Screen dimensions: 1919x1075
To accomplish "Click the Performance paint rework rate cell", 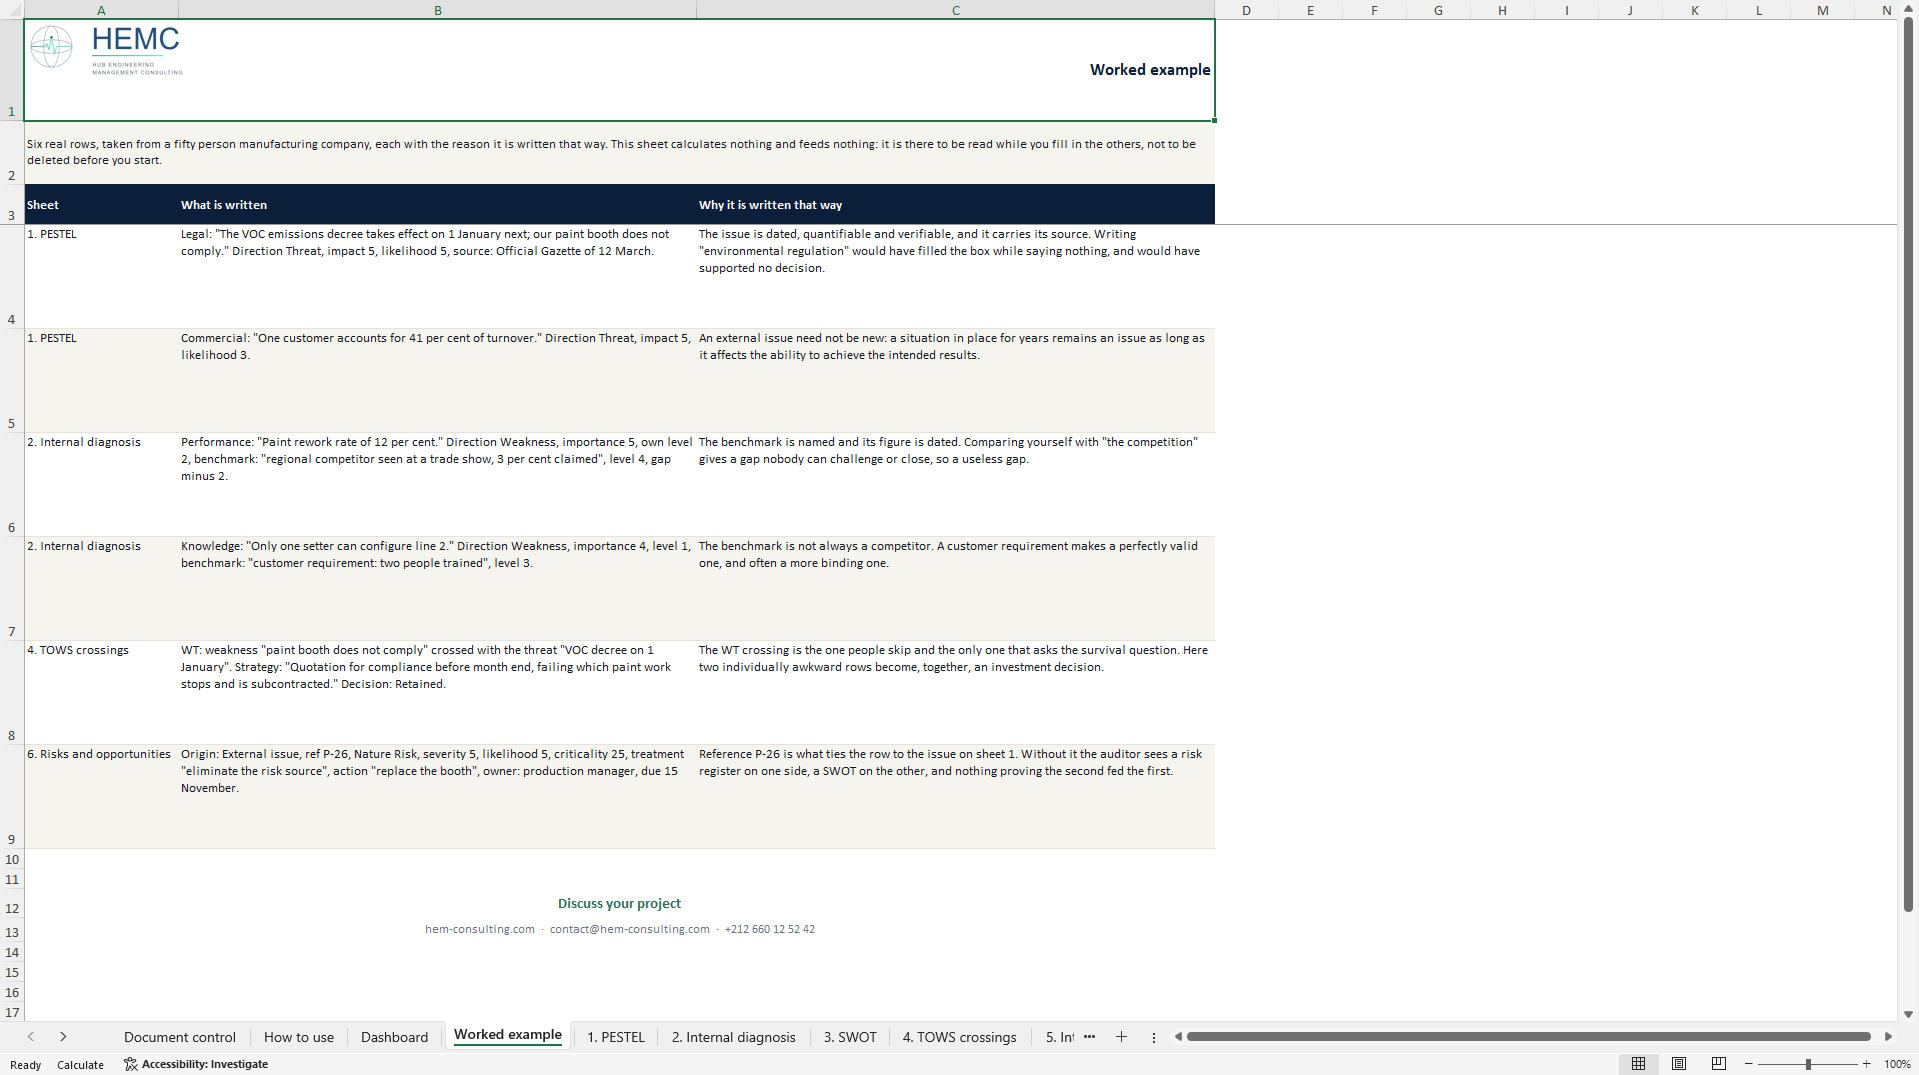I will pos(437,484).
